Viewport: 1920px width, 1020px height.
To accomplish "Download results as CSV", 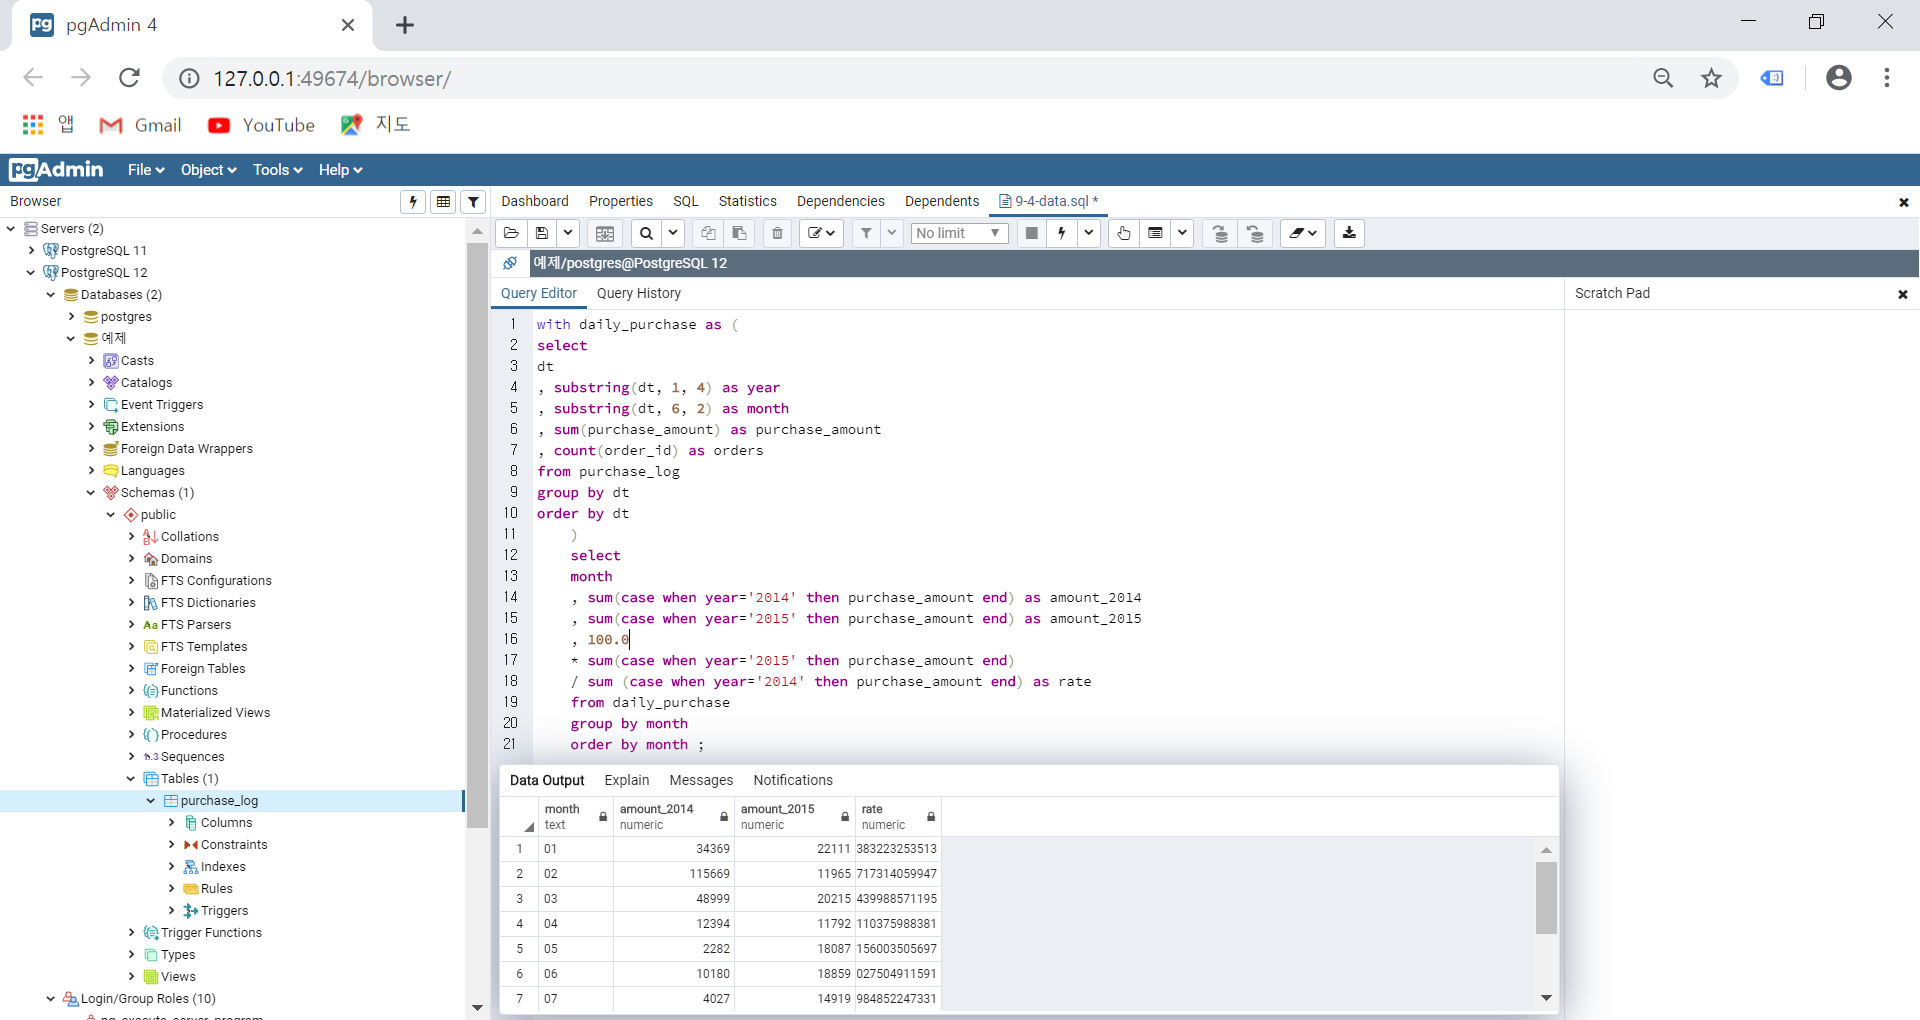I will click(x=1349, y=233).
